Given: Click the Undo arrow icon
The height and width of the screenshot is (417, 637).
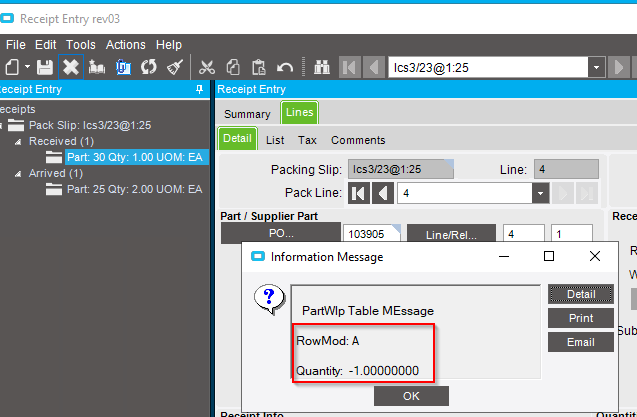Looking at the screenshot, I should [x=284, y=67].
